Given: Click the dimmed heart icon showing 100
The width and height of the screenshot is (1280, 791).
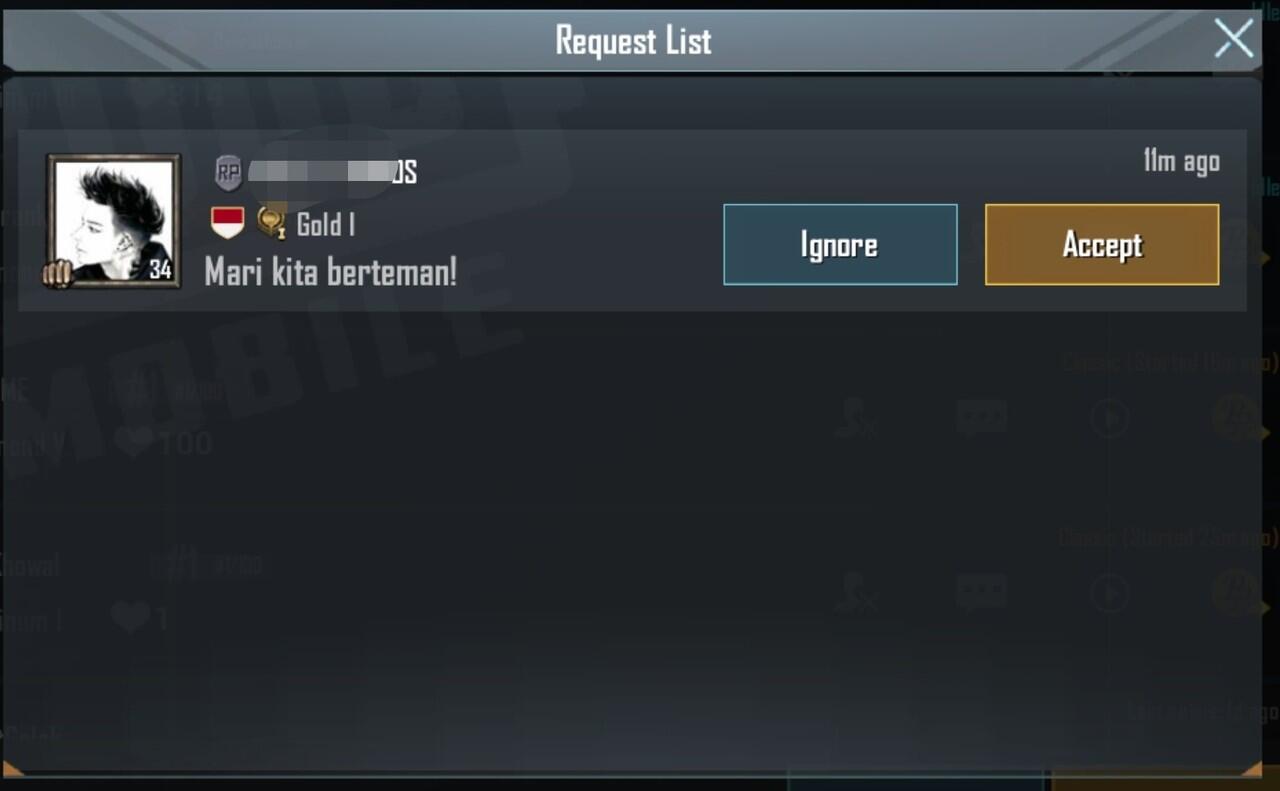Looking at the screenshot, I should 134,441.
